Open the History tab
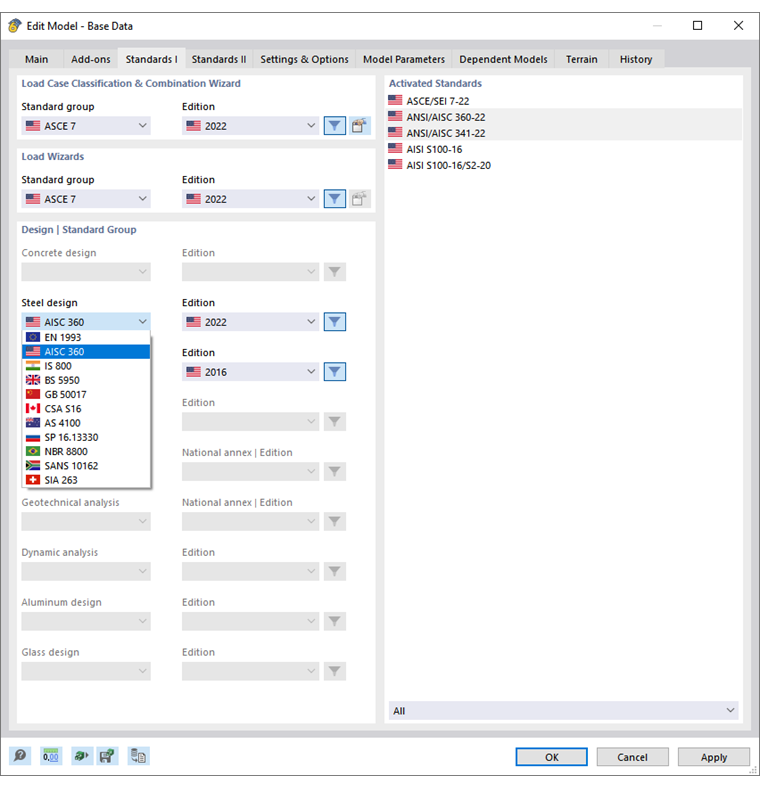Viewport: 760px width, 789px height. pyautogui.click(x=636, y=59)
